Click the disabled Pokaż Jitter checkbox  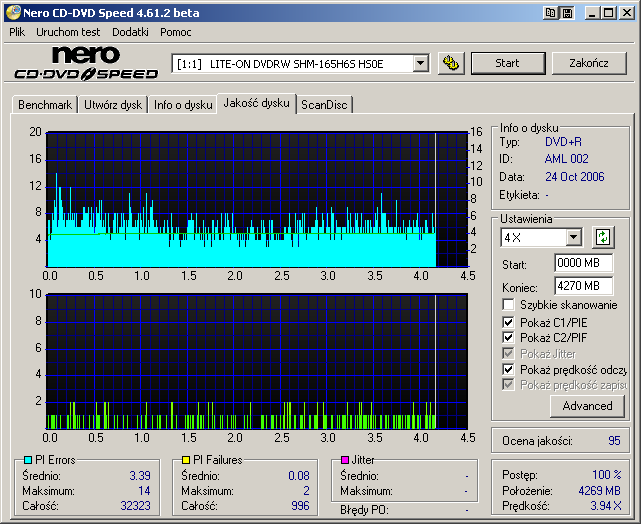tap(508, 354)
